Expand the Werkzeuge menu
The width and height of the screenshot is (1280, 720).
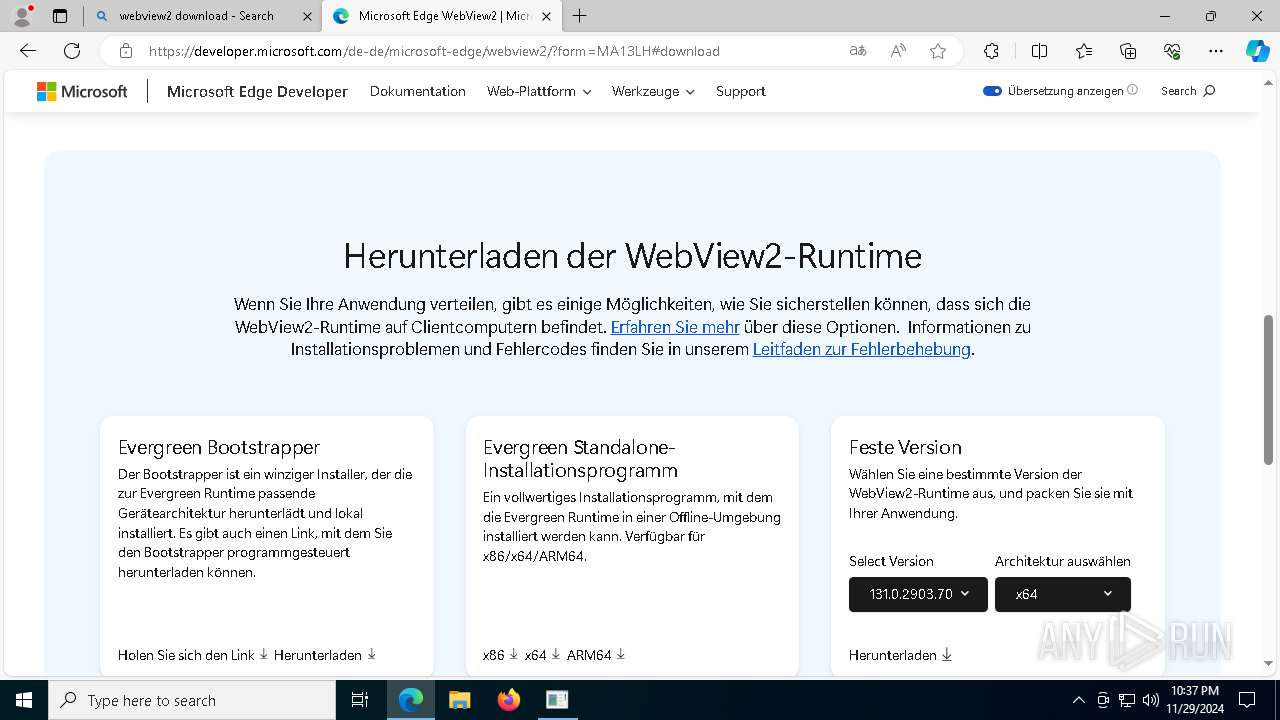pos(653,91)
